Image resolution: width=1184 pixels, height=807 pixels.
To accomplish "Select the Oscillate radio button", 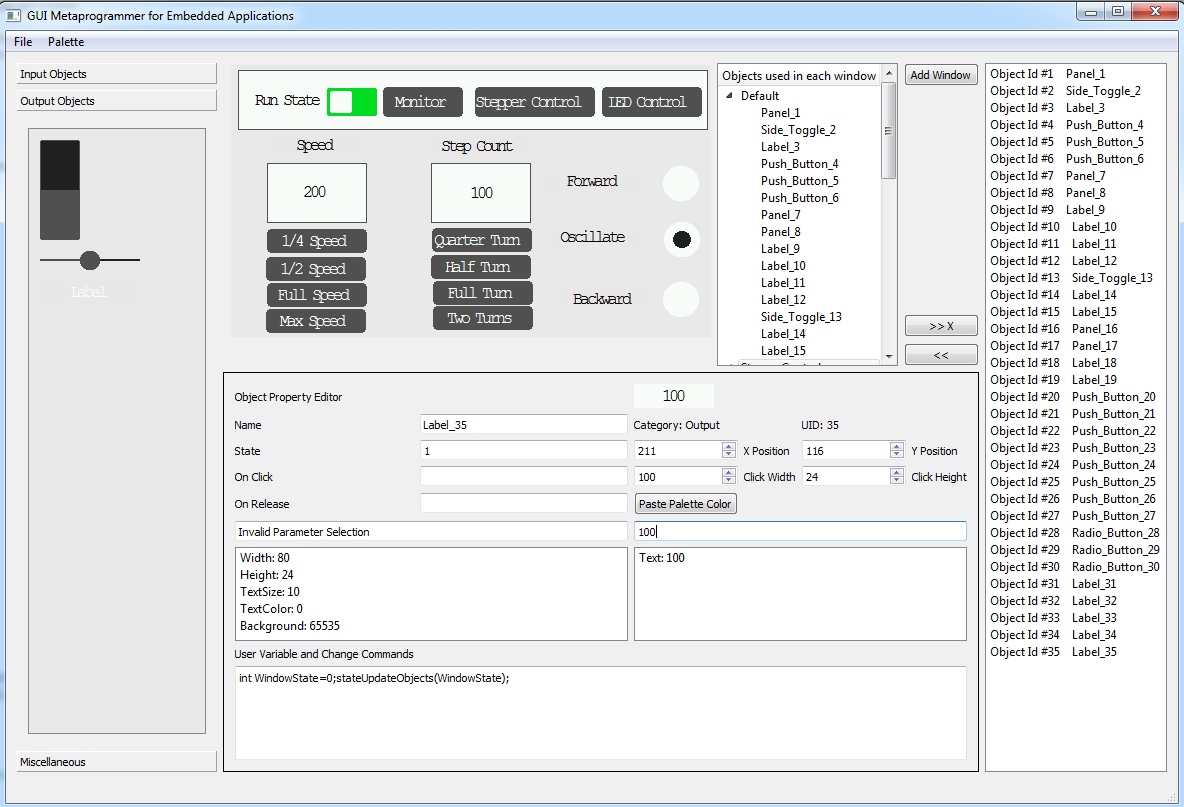I will [x=682, y=240].
